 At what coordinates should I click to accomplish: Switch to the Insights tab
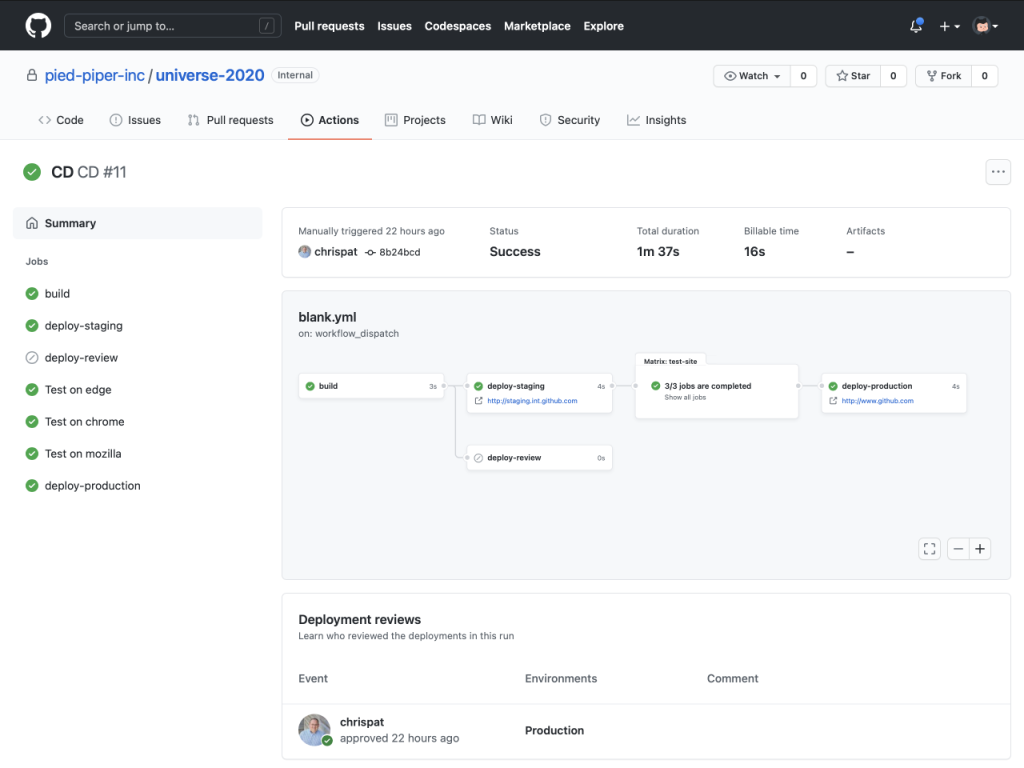pos(656,120)
